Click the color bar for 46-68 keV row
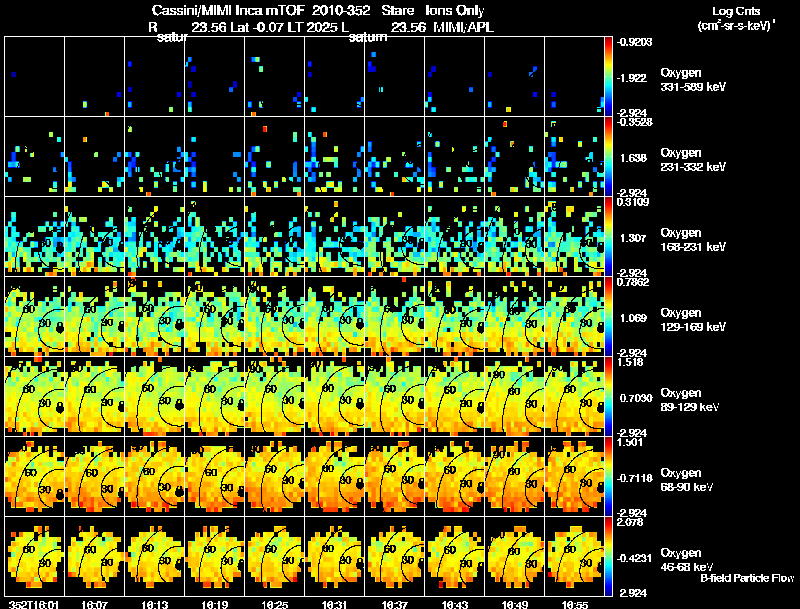The height and width of the screenshot is (609, 800). pos(608,556)
